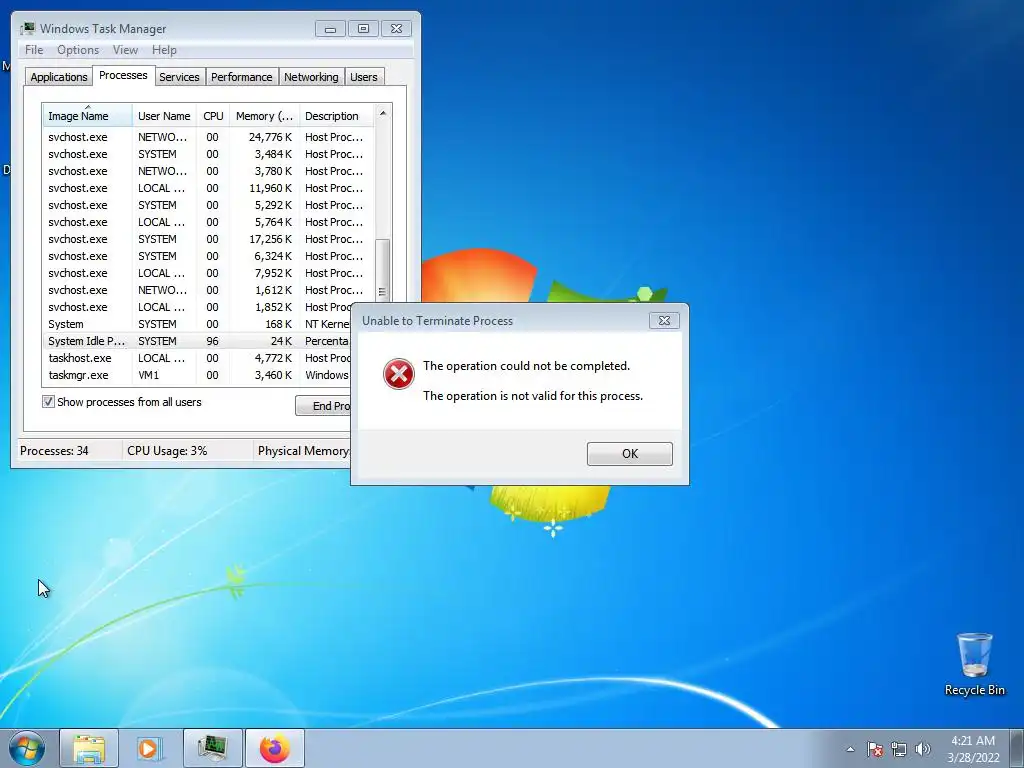
Task: Select the taskhost.exe process row
Action: [197, 358]
